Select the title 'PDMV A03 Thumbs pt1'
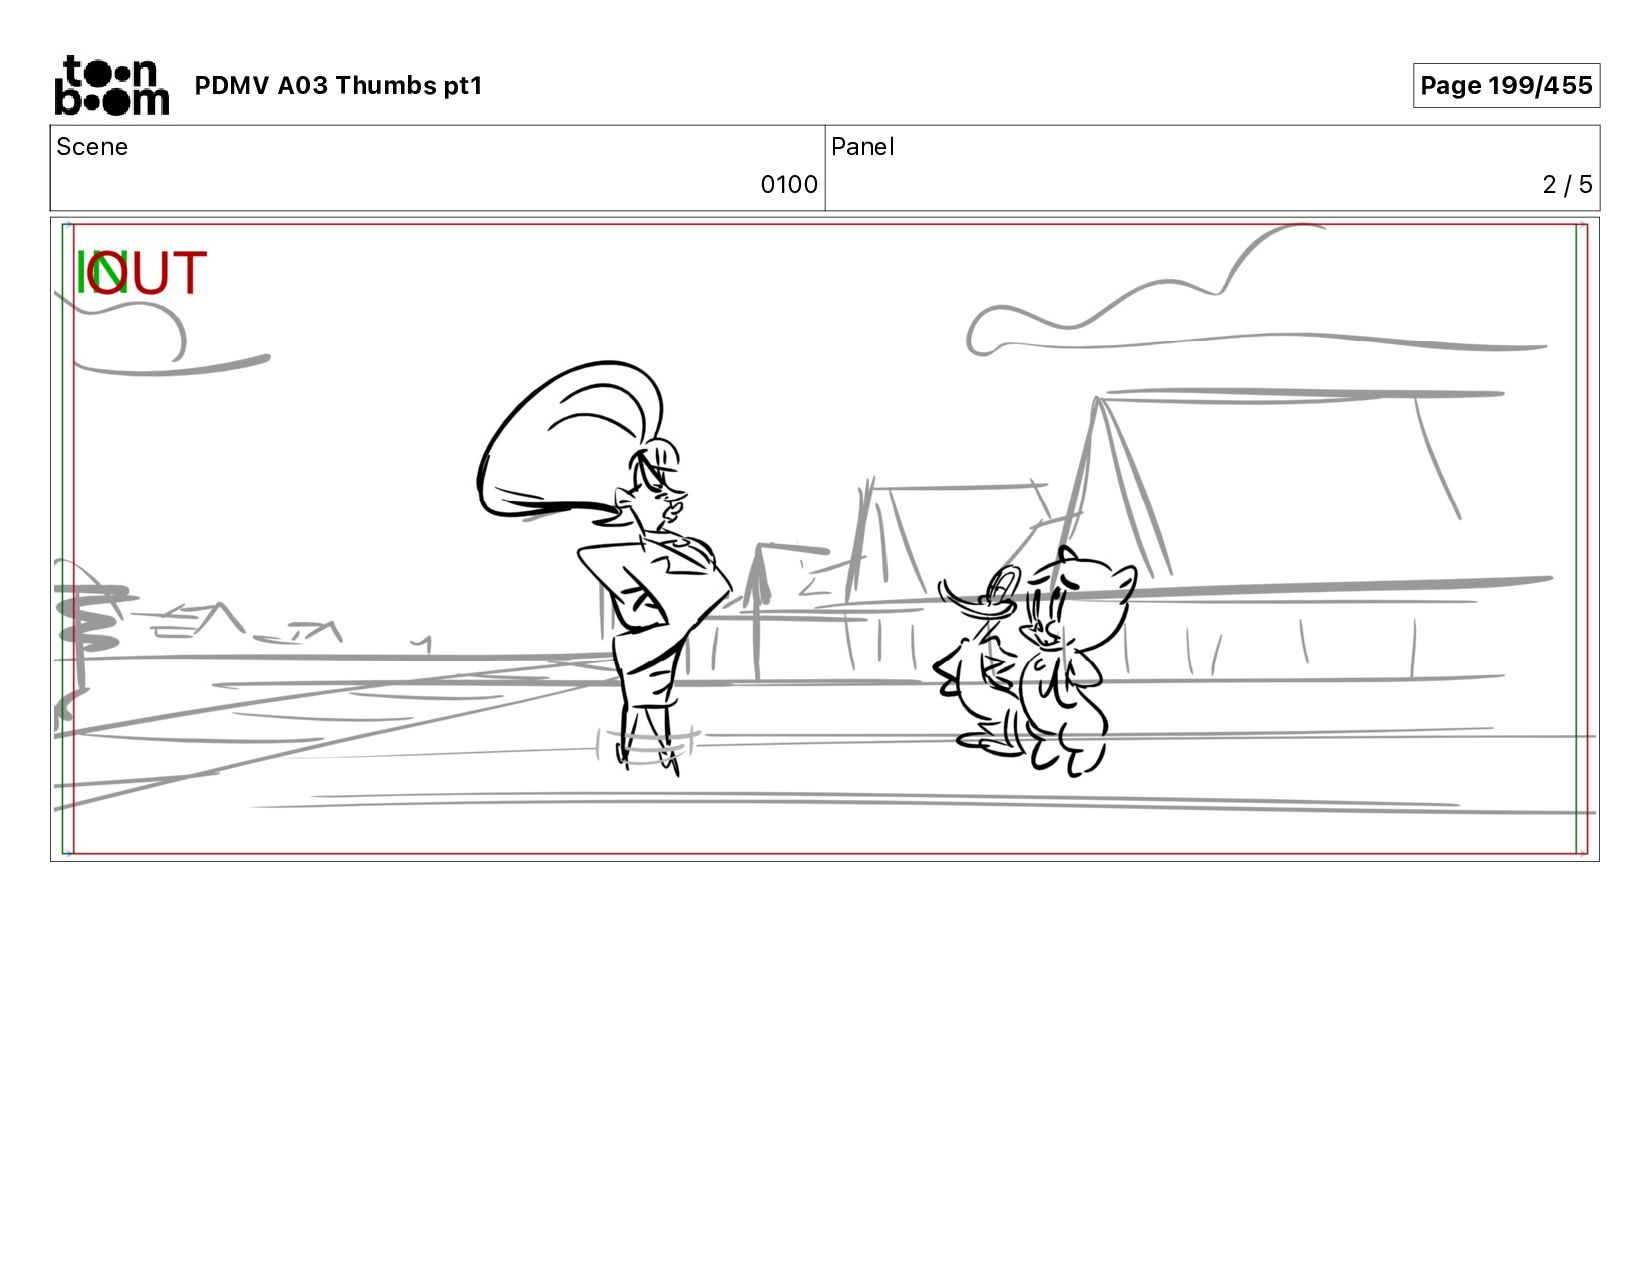The height and width of the screenshot is (1275, 1650). (x=338, y=86)
